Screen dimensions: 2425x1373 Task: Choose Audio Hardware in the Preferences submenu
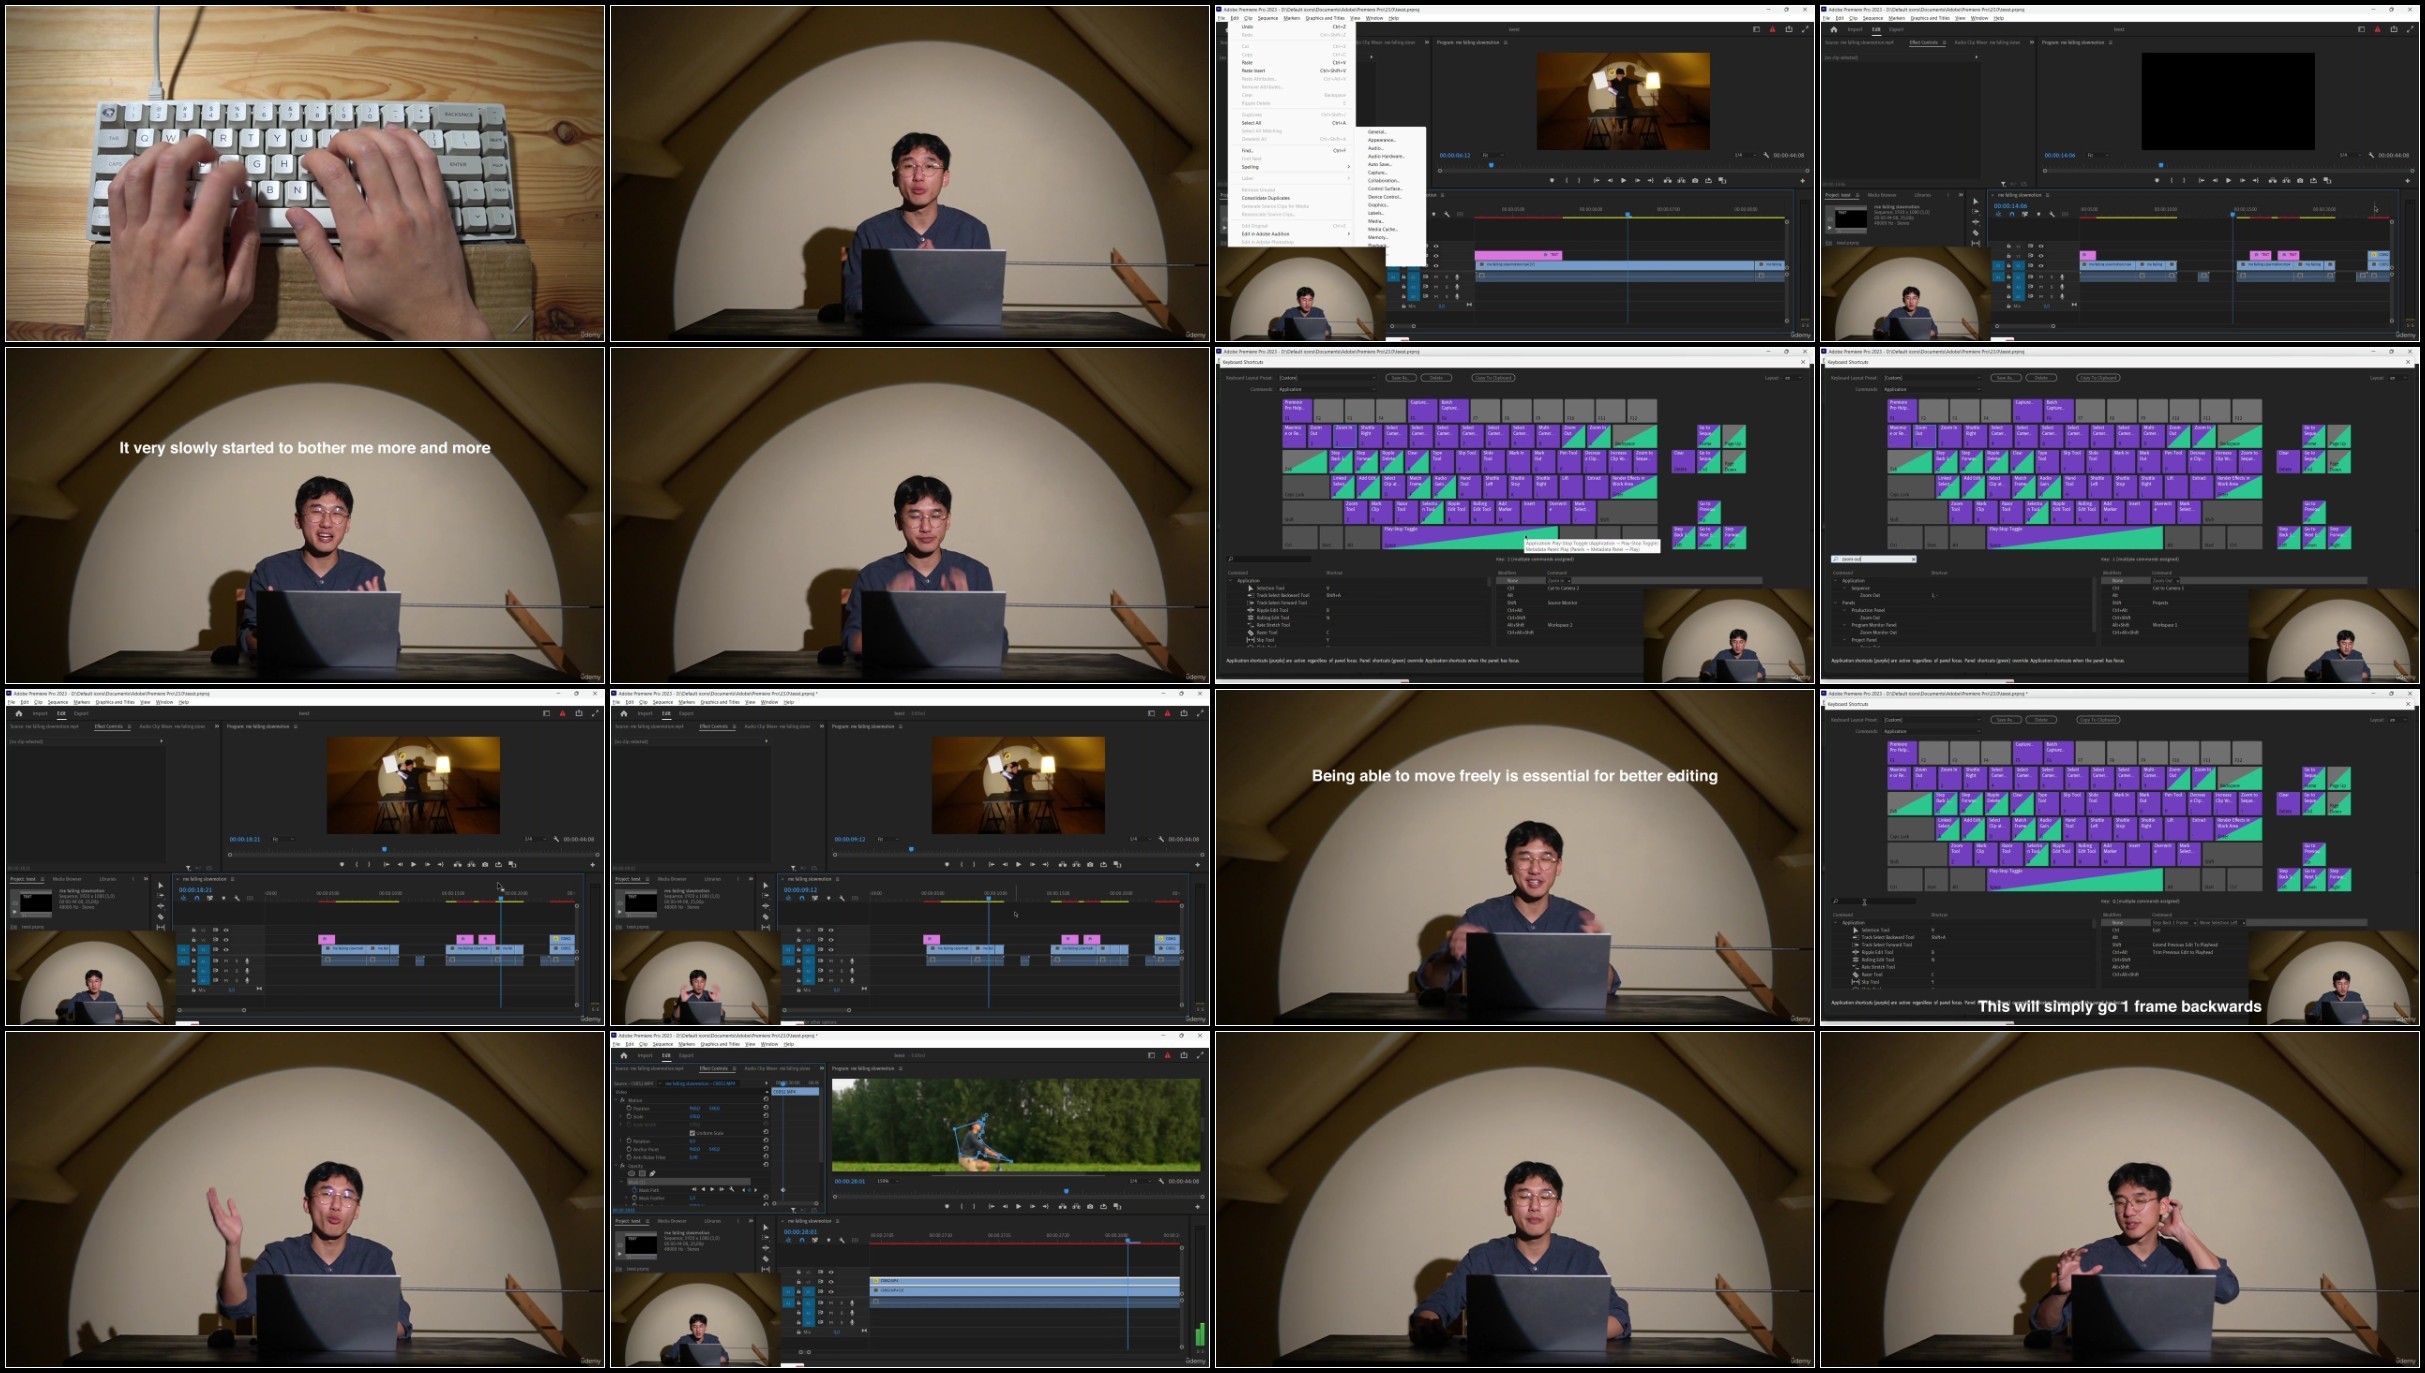click(x=1386, y=156)
